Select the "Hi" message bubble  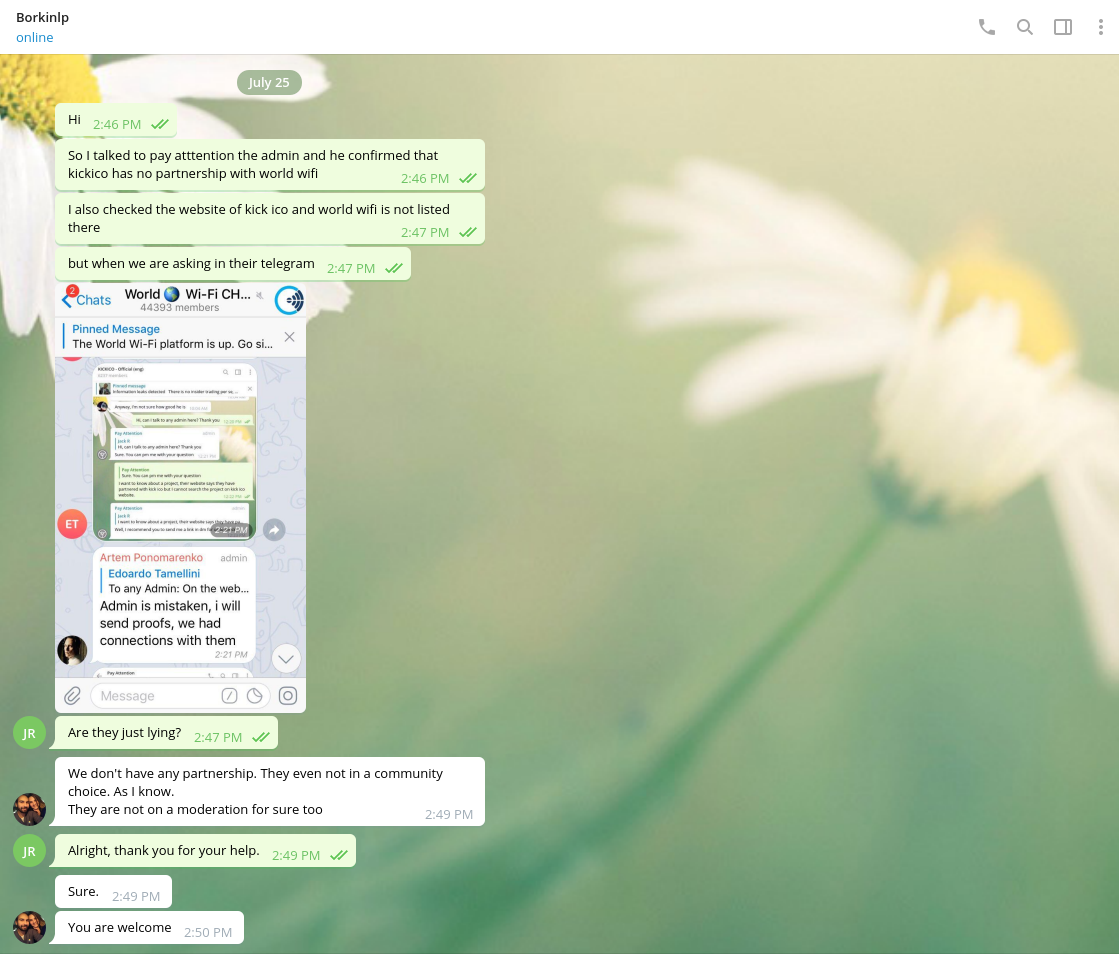click(116, 120)
